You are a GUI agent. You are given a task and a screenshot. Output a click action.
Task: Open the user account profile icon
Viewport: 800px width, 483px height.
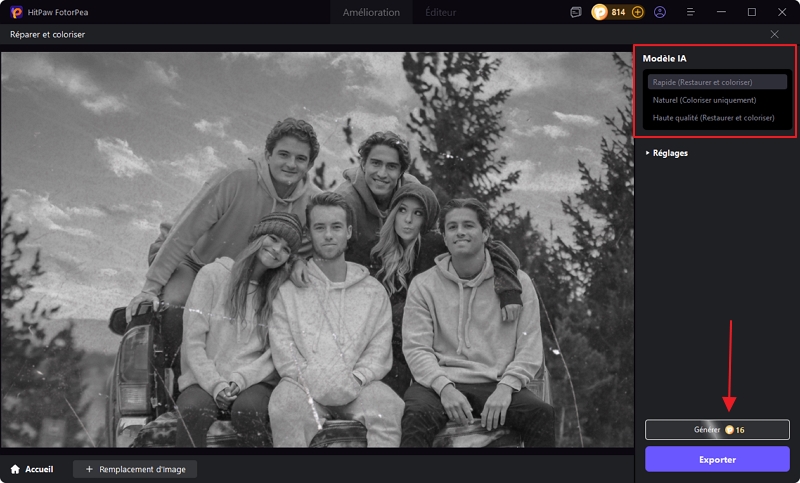[660, 12]
